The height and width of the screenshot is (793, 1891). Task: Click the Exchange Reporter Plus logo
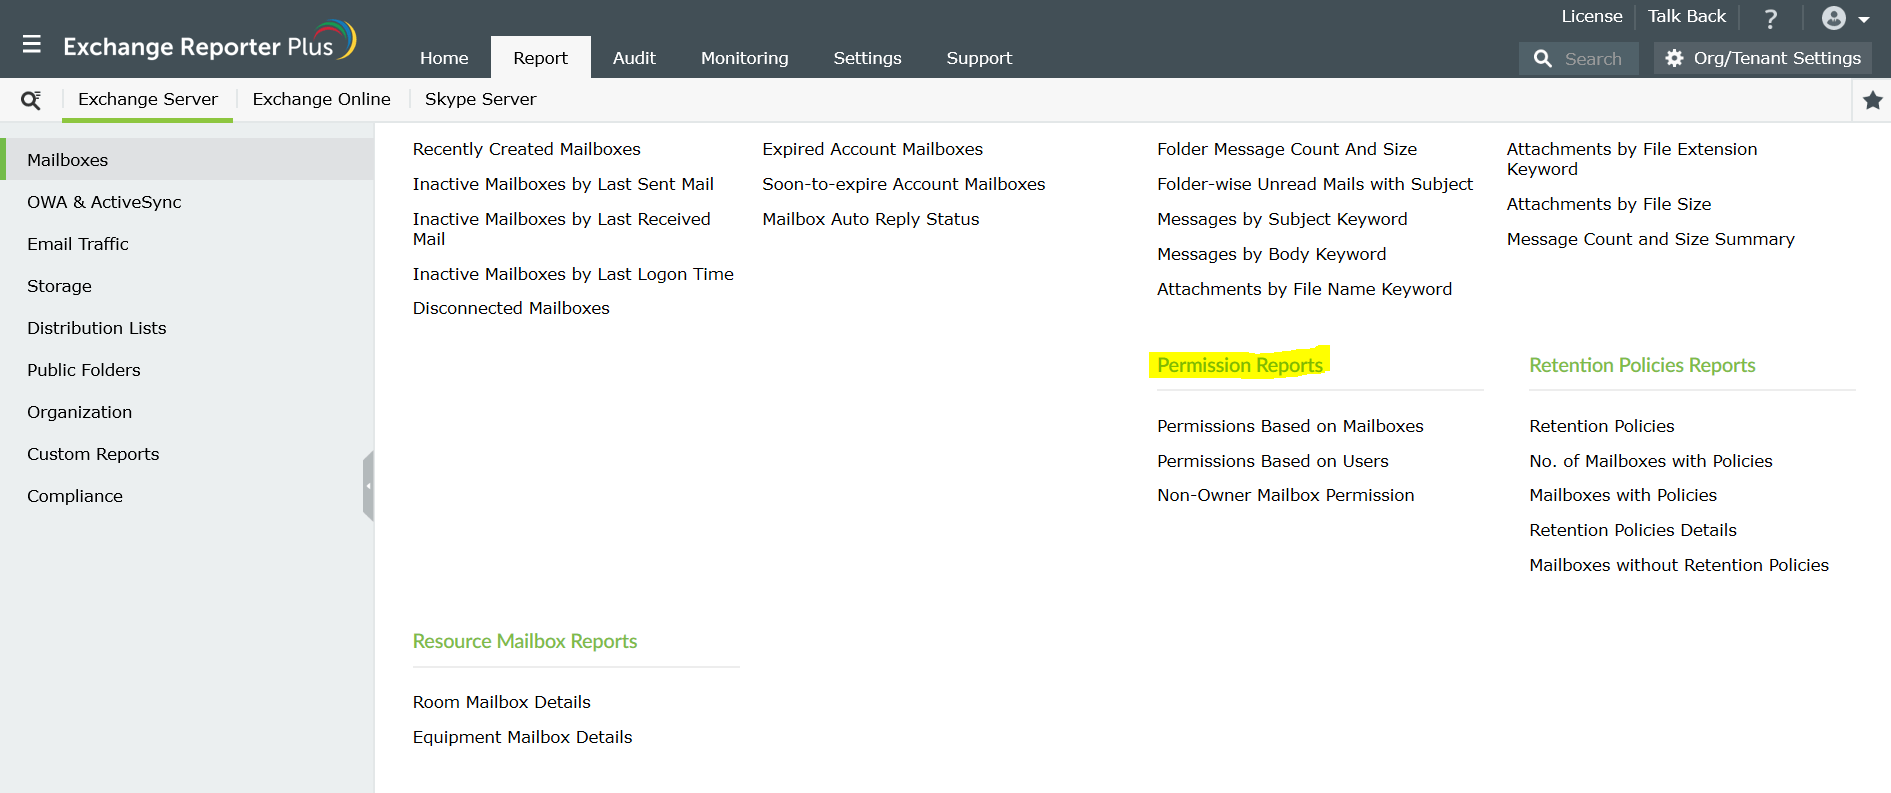click(x=210, y=43)
